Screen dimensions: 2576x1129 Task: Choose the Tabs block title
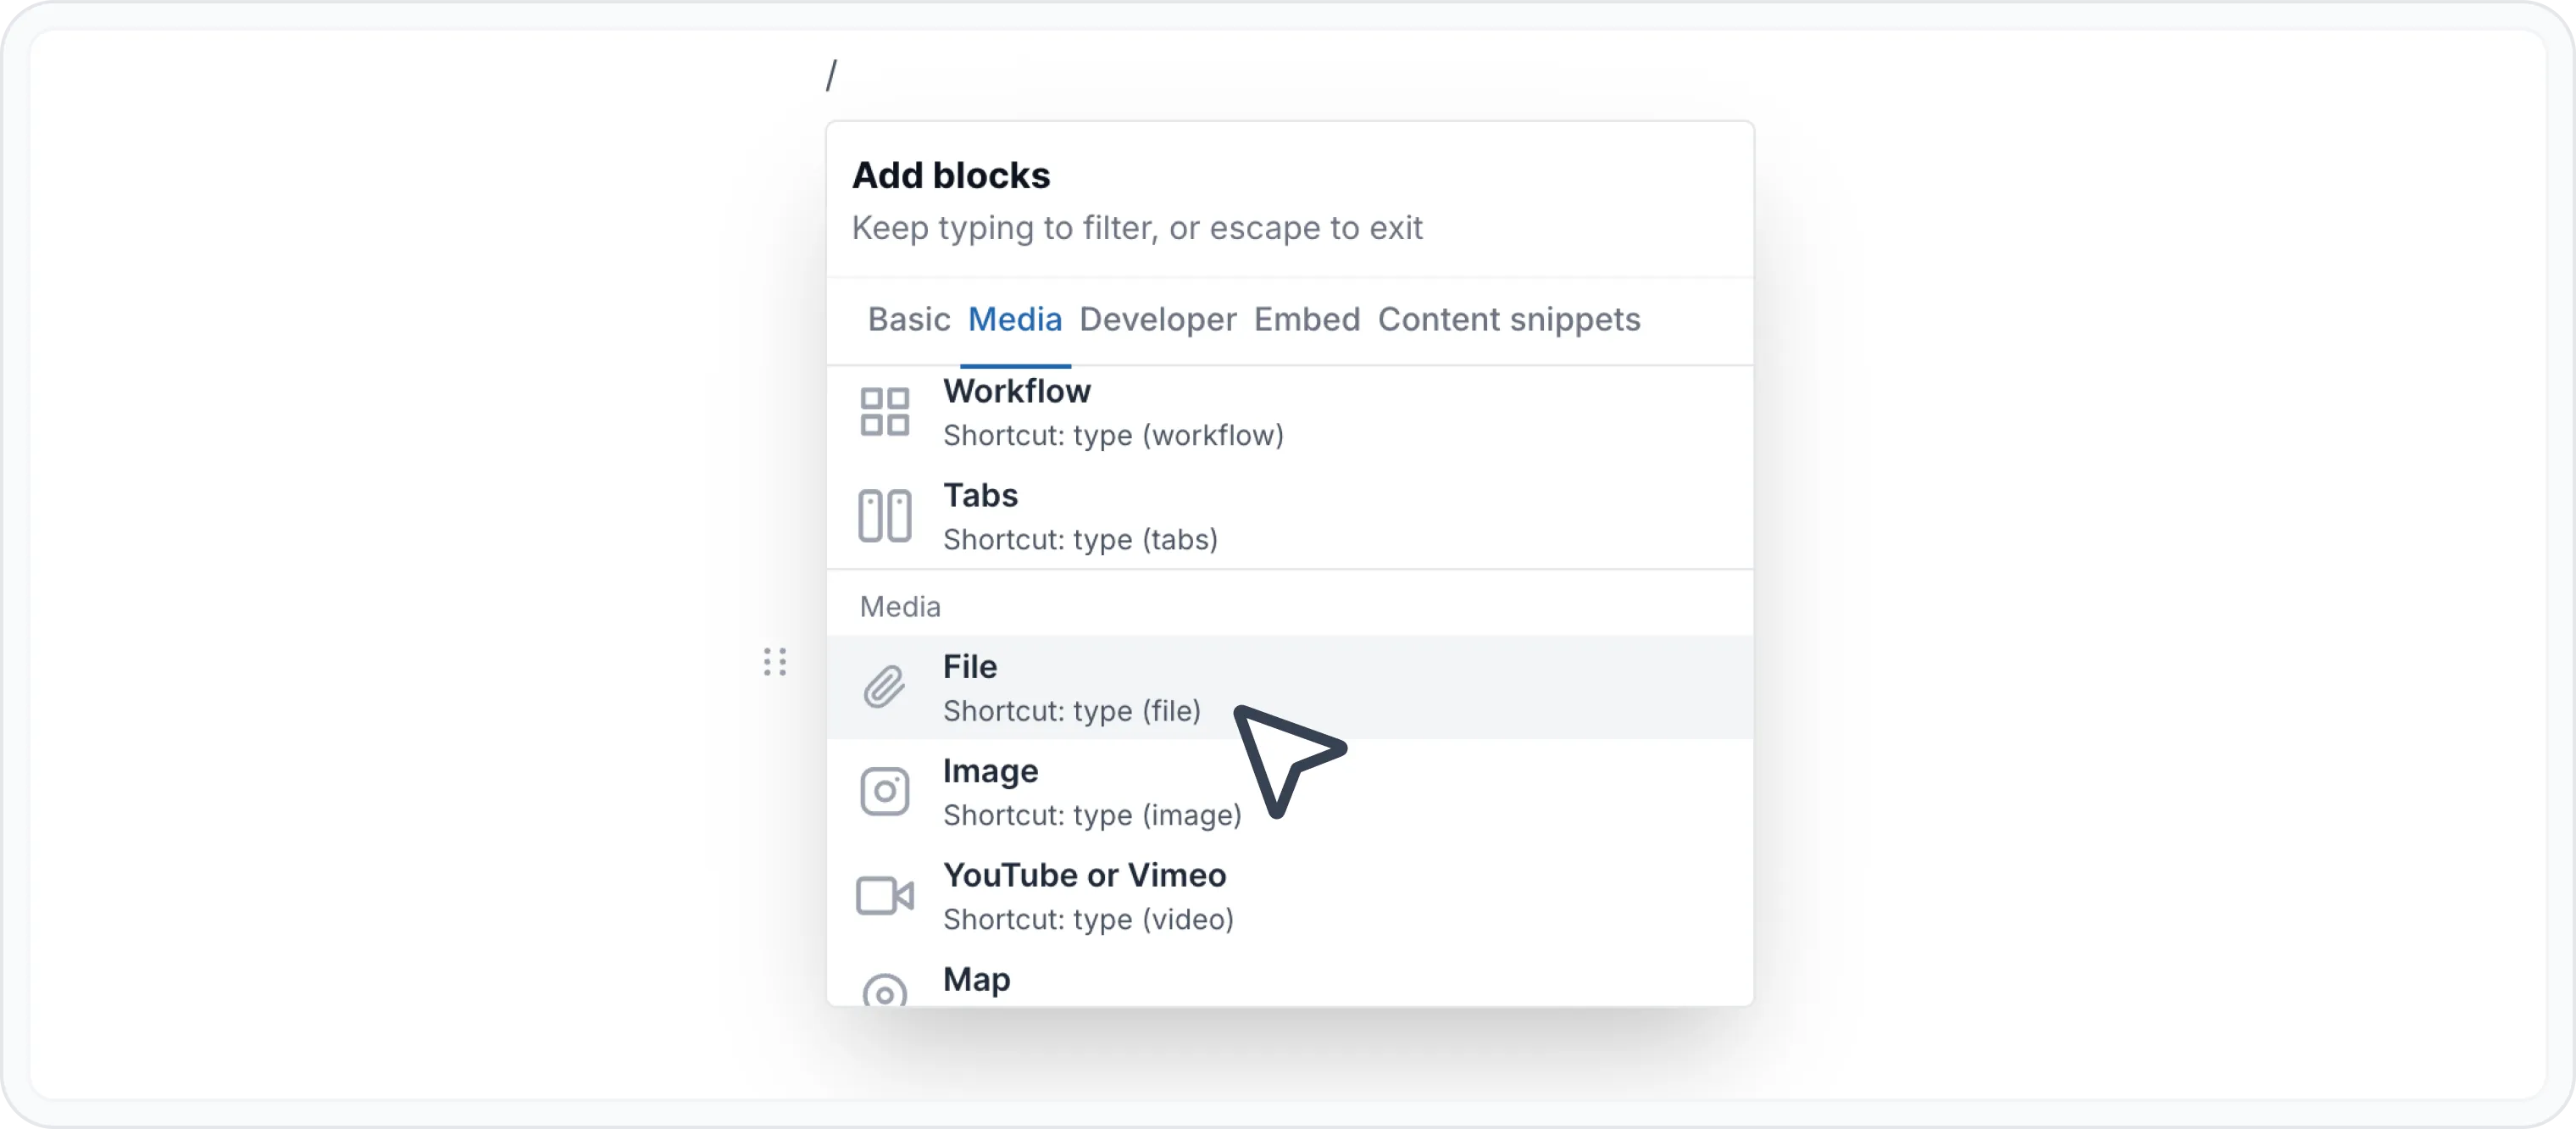pos(980,495)
